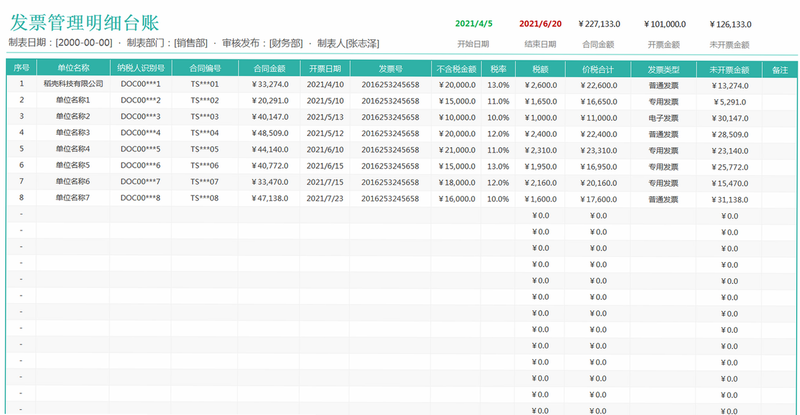The height and width of the screenshot is (415, 800).
Task: Select the 合同编号 column header
Action: (205, 68)
